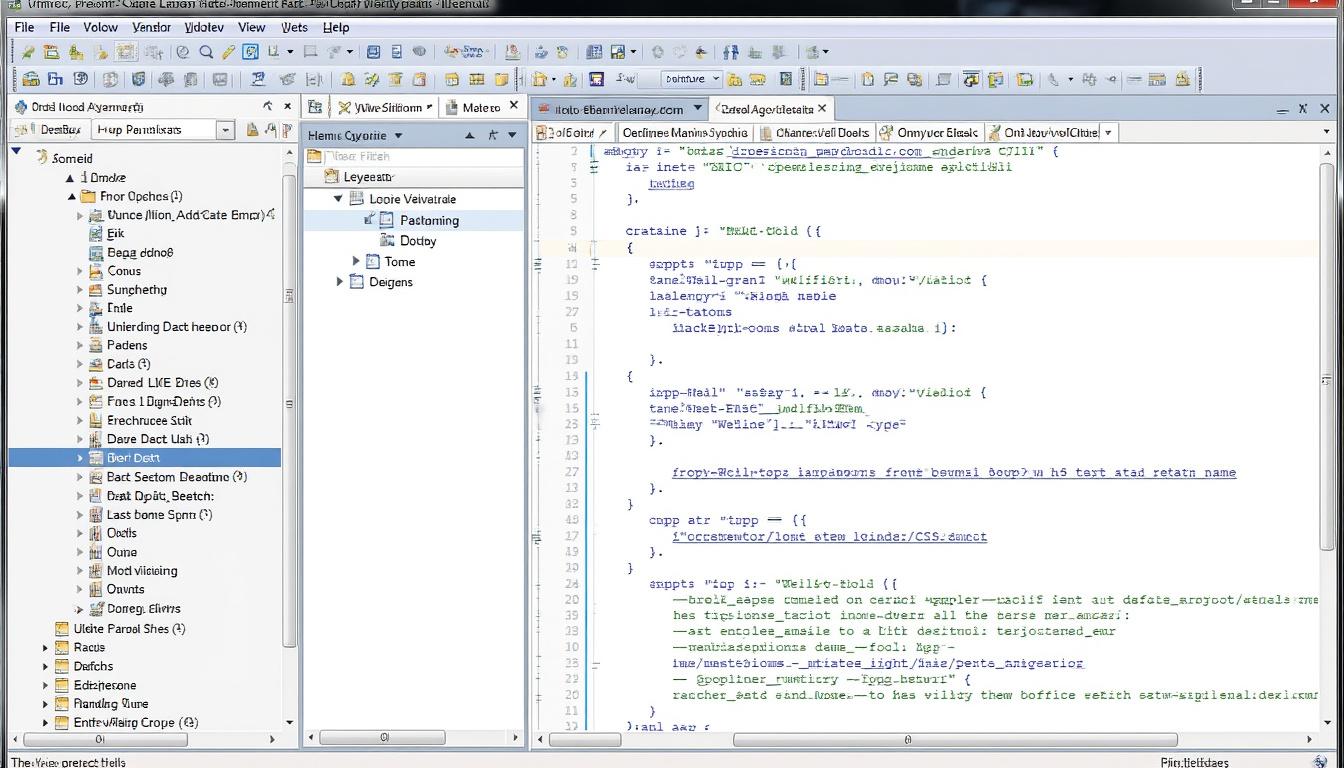Switch to the Vlive Sitiionn tab

click(388, 107)
